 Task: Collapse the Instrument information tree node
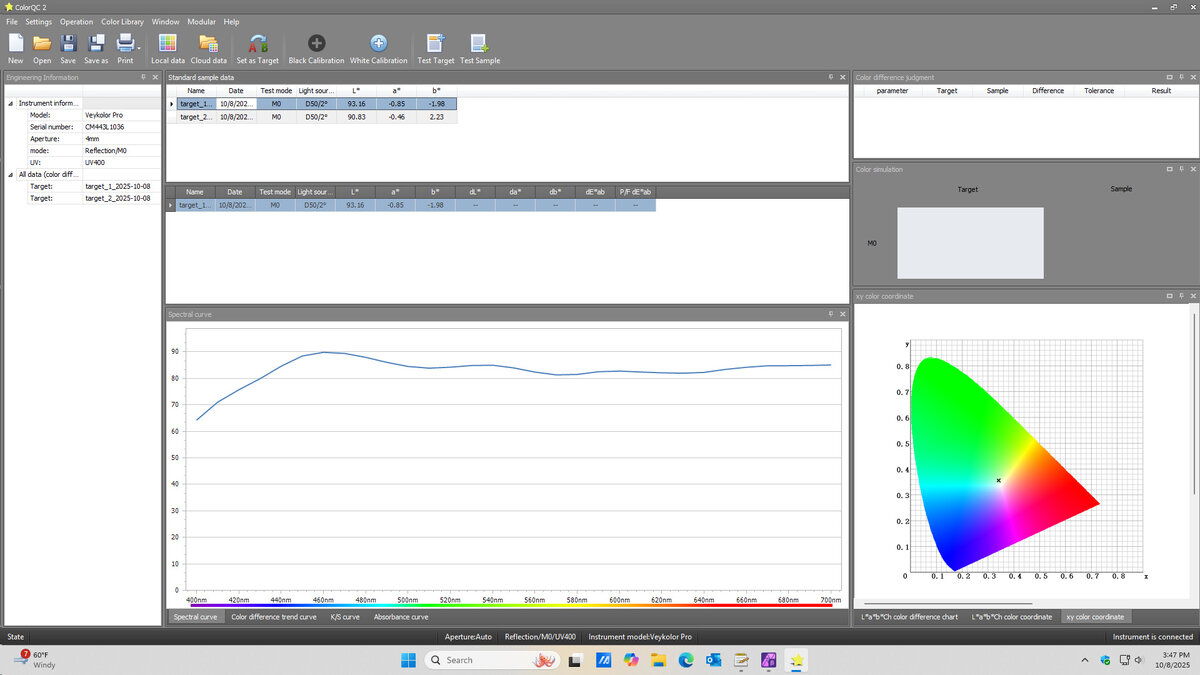[11, 103]
